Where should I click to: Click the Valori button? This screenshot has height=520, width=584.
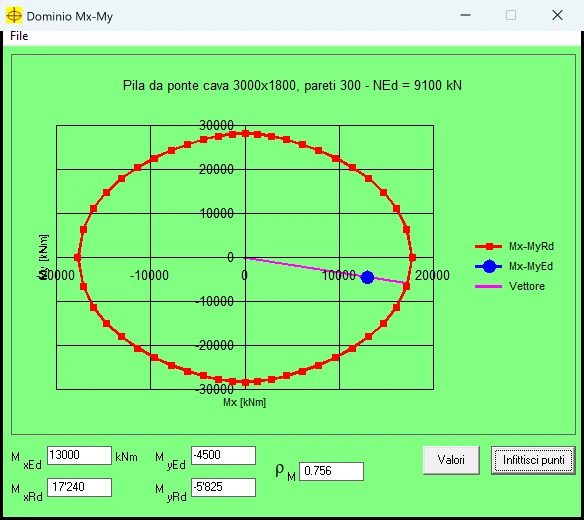pos(451,460)
